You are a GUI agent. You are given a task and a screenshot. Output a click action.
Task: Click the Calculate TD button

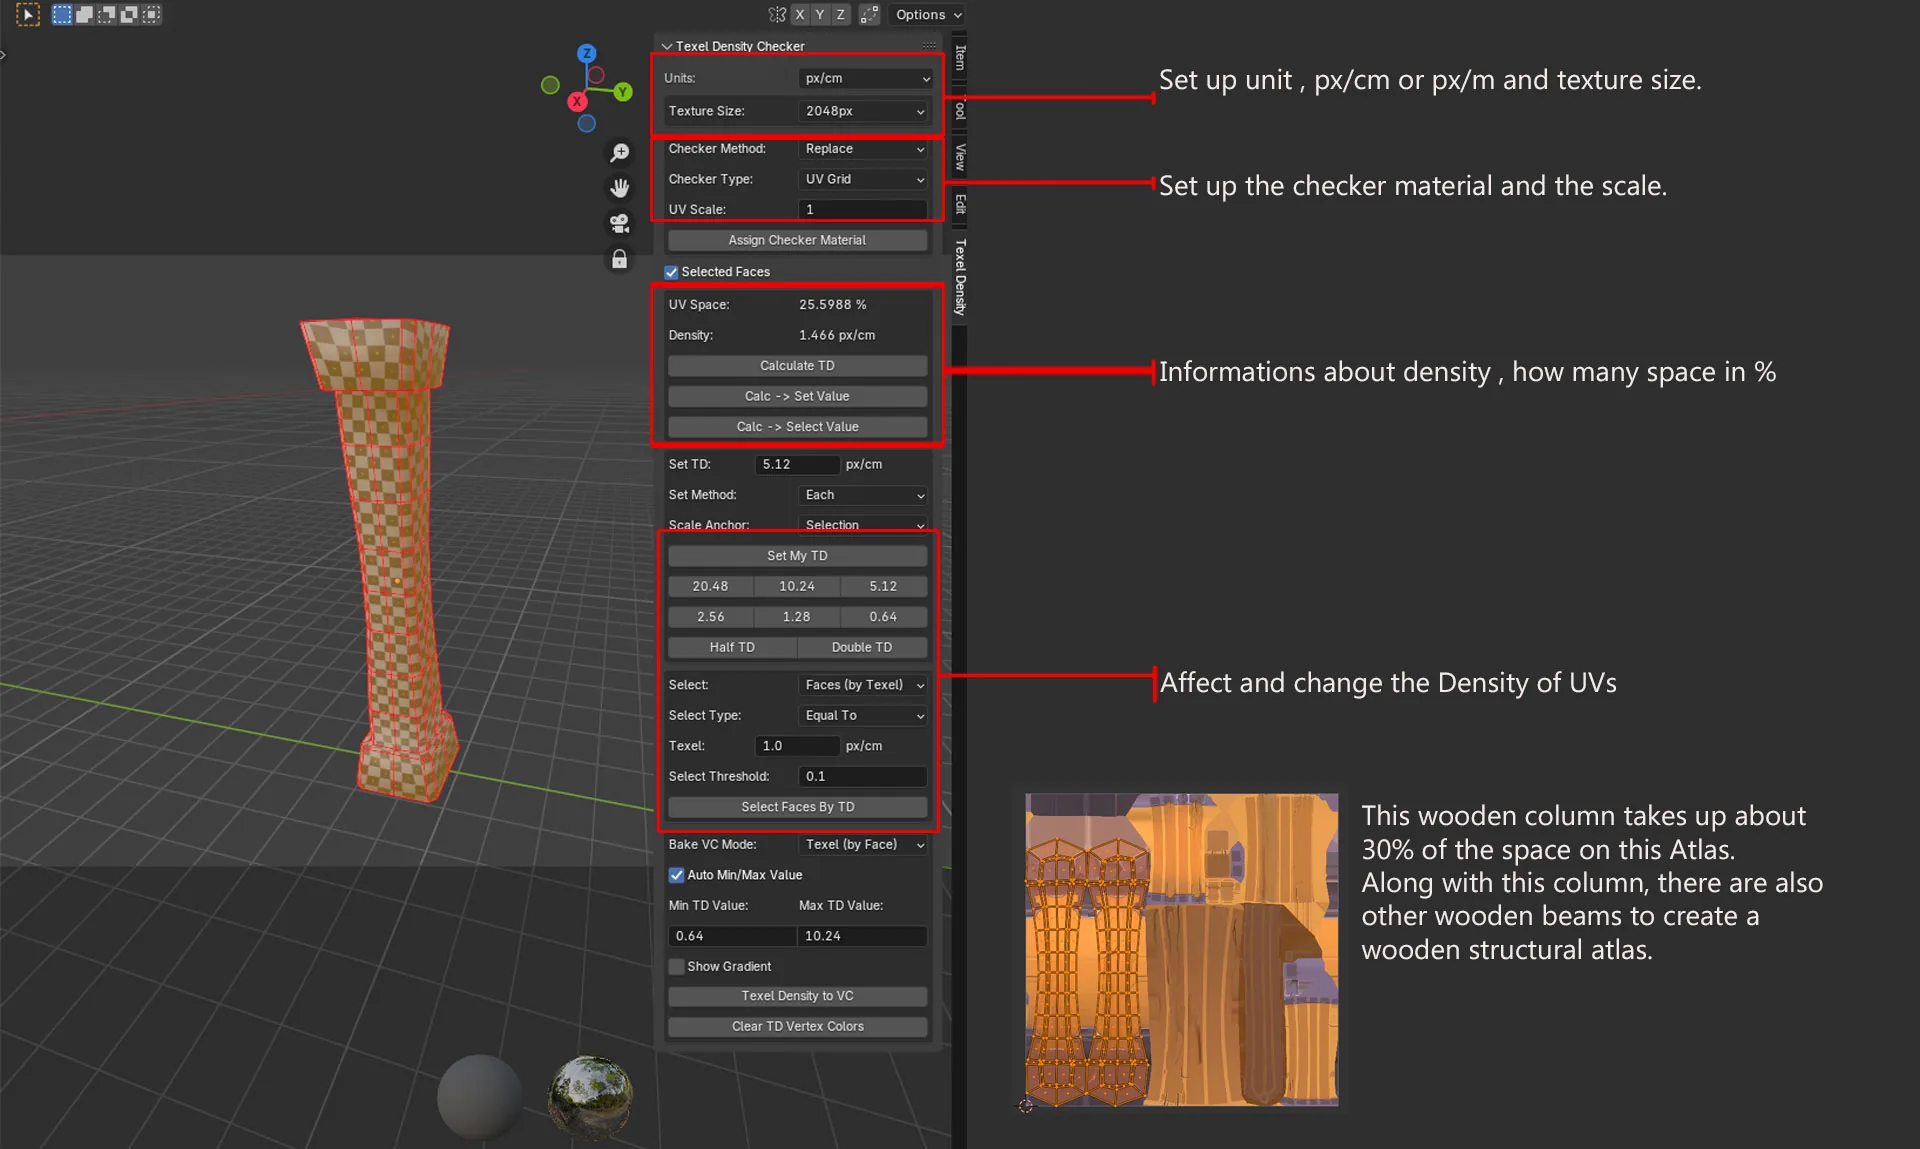(x=797, y=366)
